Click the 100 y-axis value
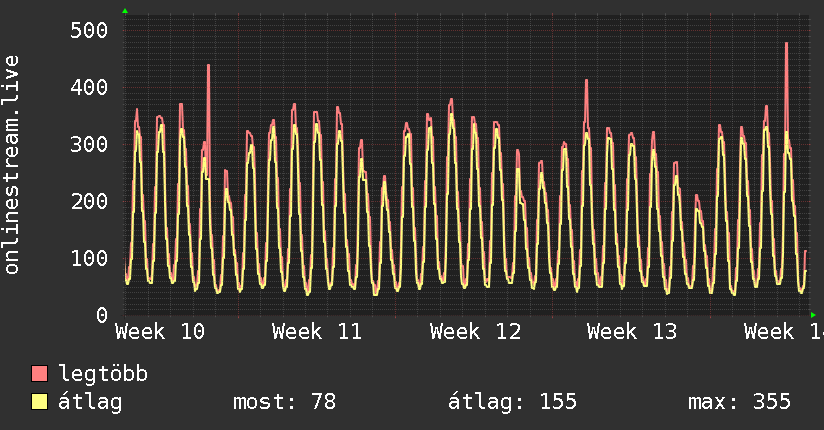824x430 pixels. (89, 258)
